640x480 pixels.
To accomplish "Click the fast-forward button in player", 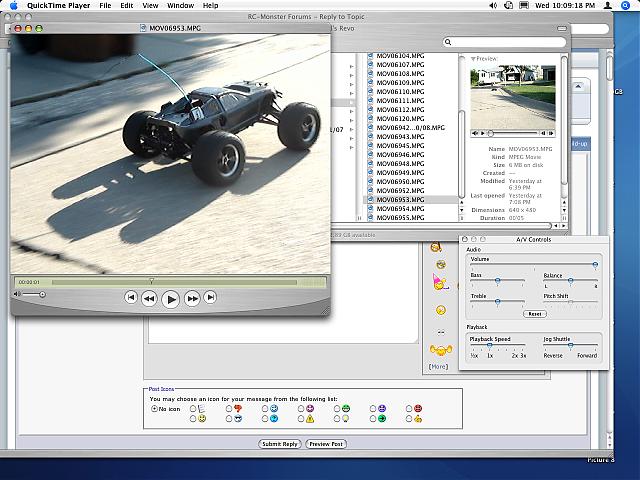I will [192, 297].
